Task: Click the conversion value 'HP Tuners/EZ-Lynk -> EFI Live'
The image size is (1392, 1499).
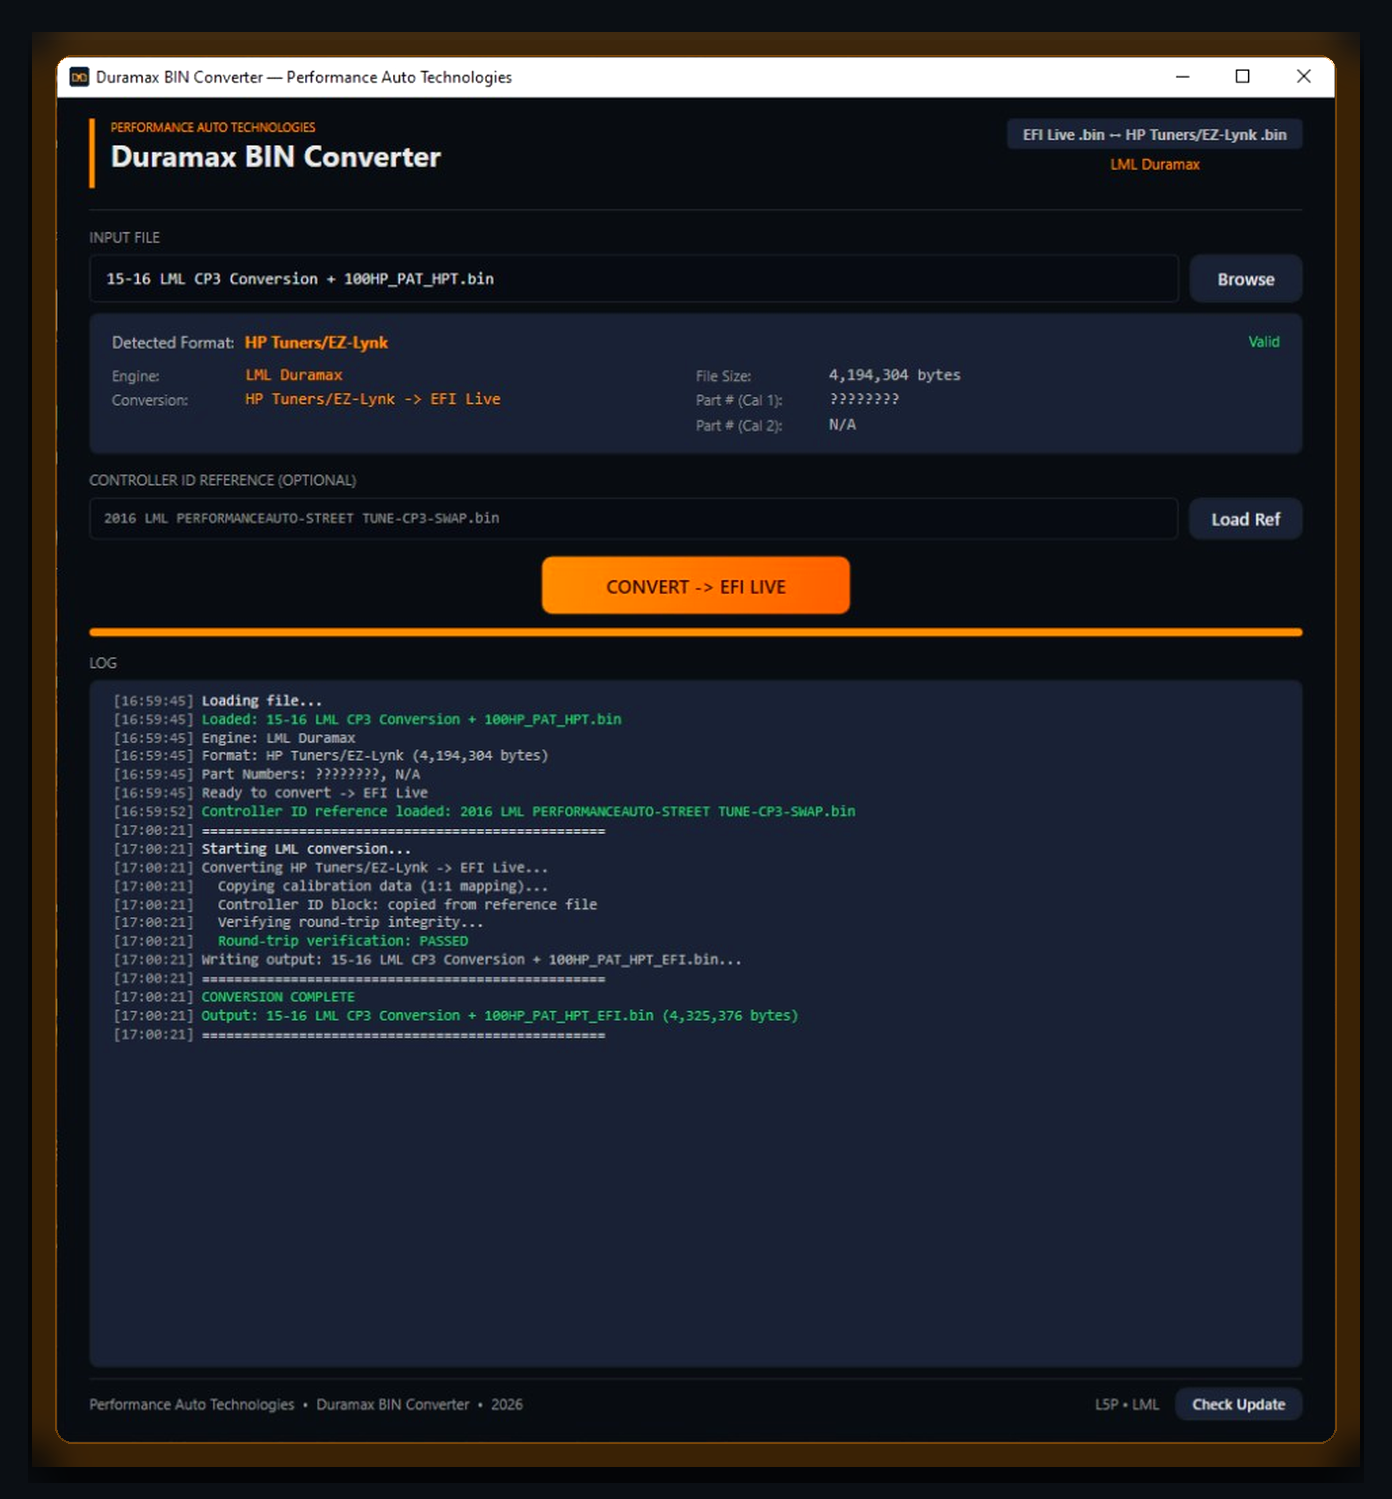Action: click(x=373, y=399)
